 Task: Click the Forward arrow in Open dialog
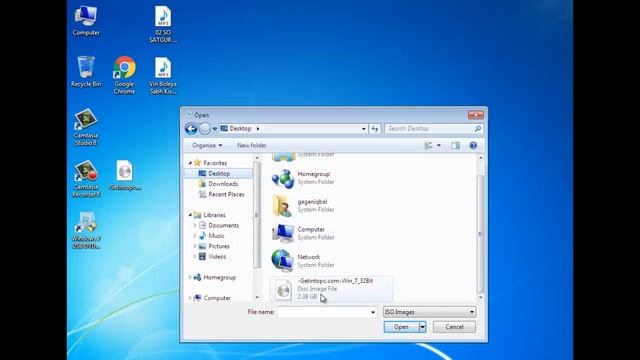tap(205, 129)
